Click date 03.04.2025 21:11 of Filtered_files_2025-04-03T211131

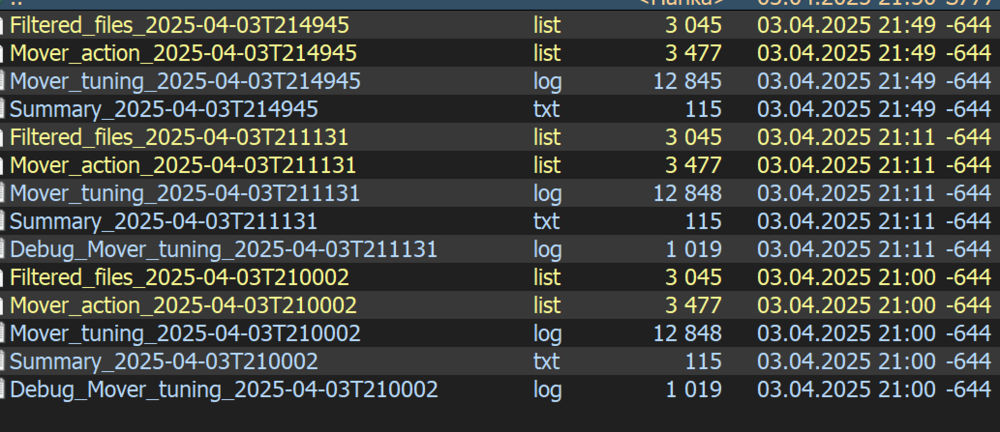[846, 138]
